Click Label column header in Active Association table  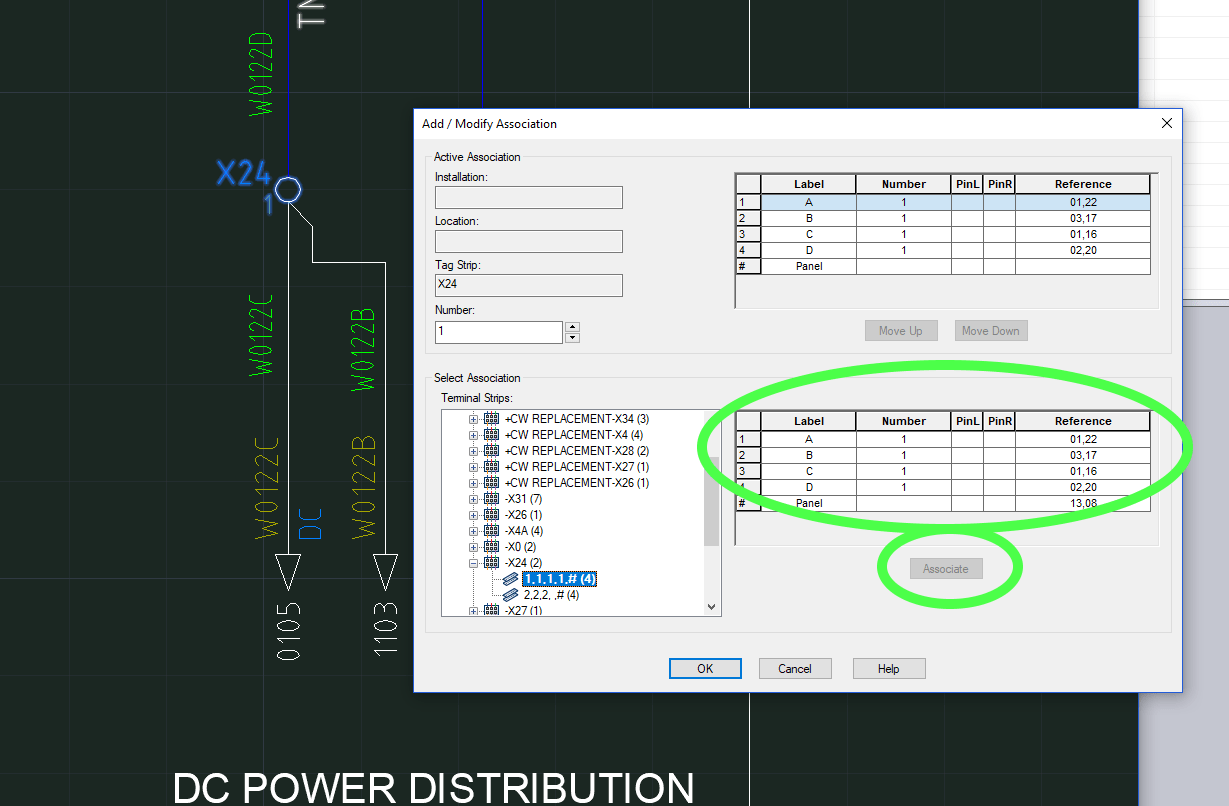click(x=809, y=184)
